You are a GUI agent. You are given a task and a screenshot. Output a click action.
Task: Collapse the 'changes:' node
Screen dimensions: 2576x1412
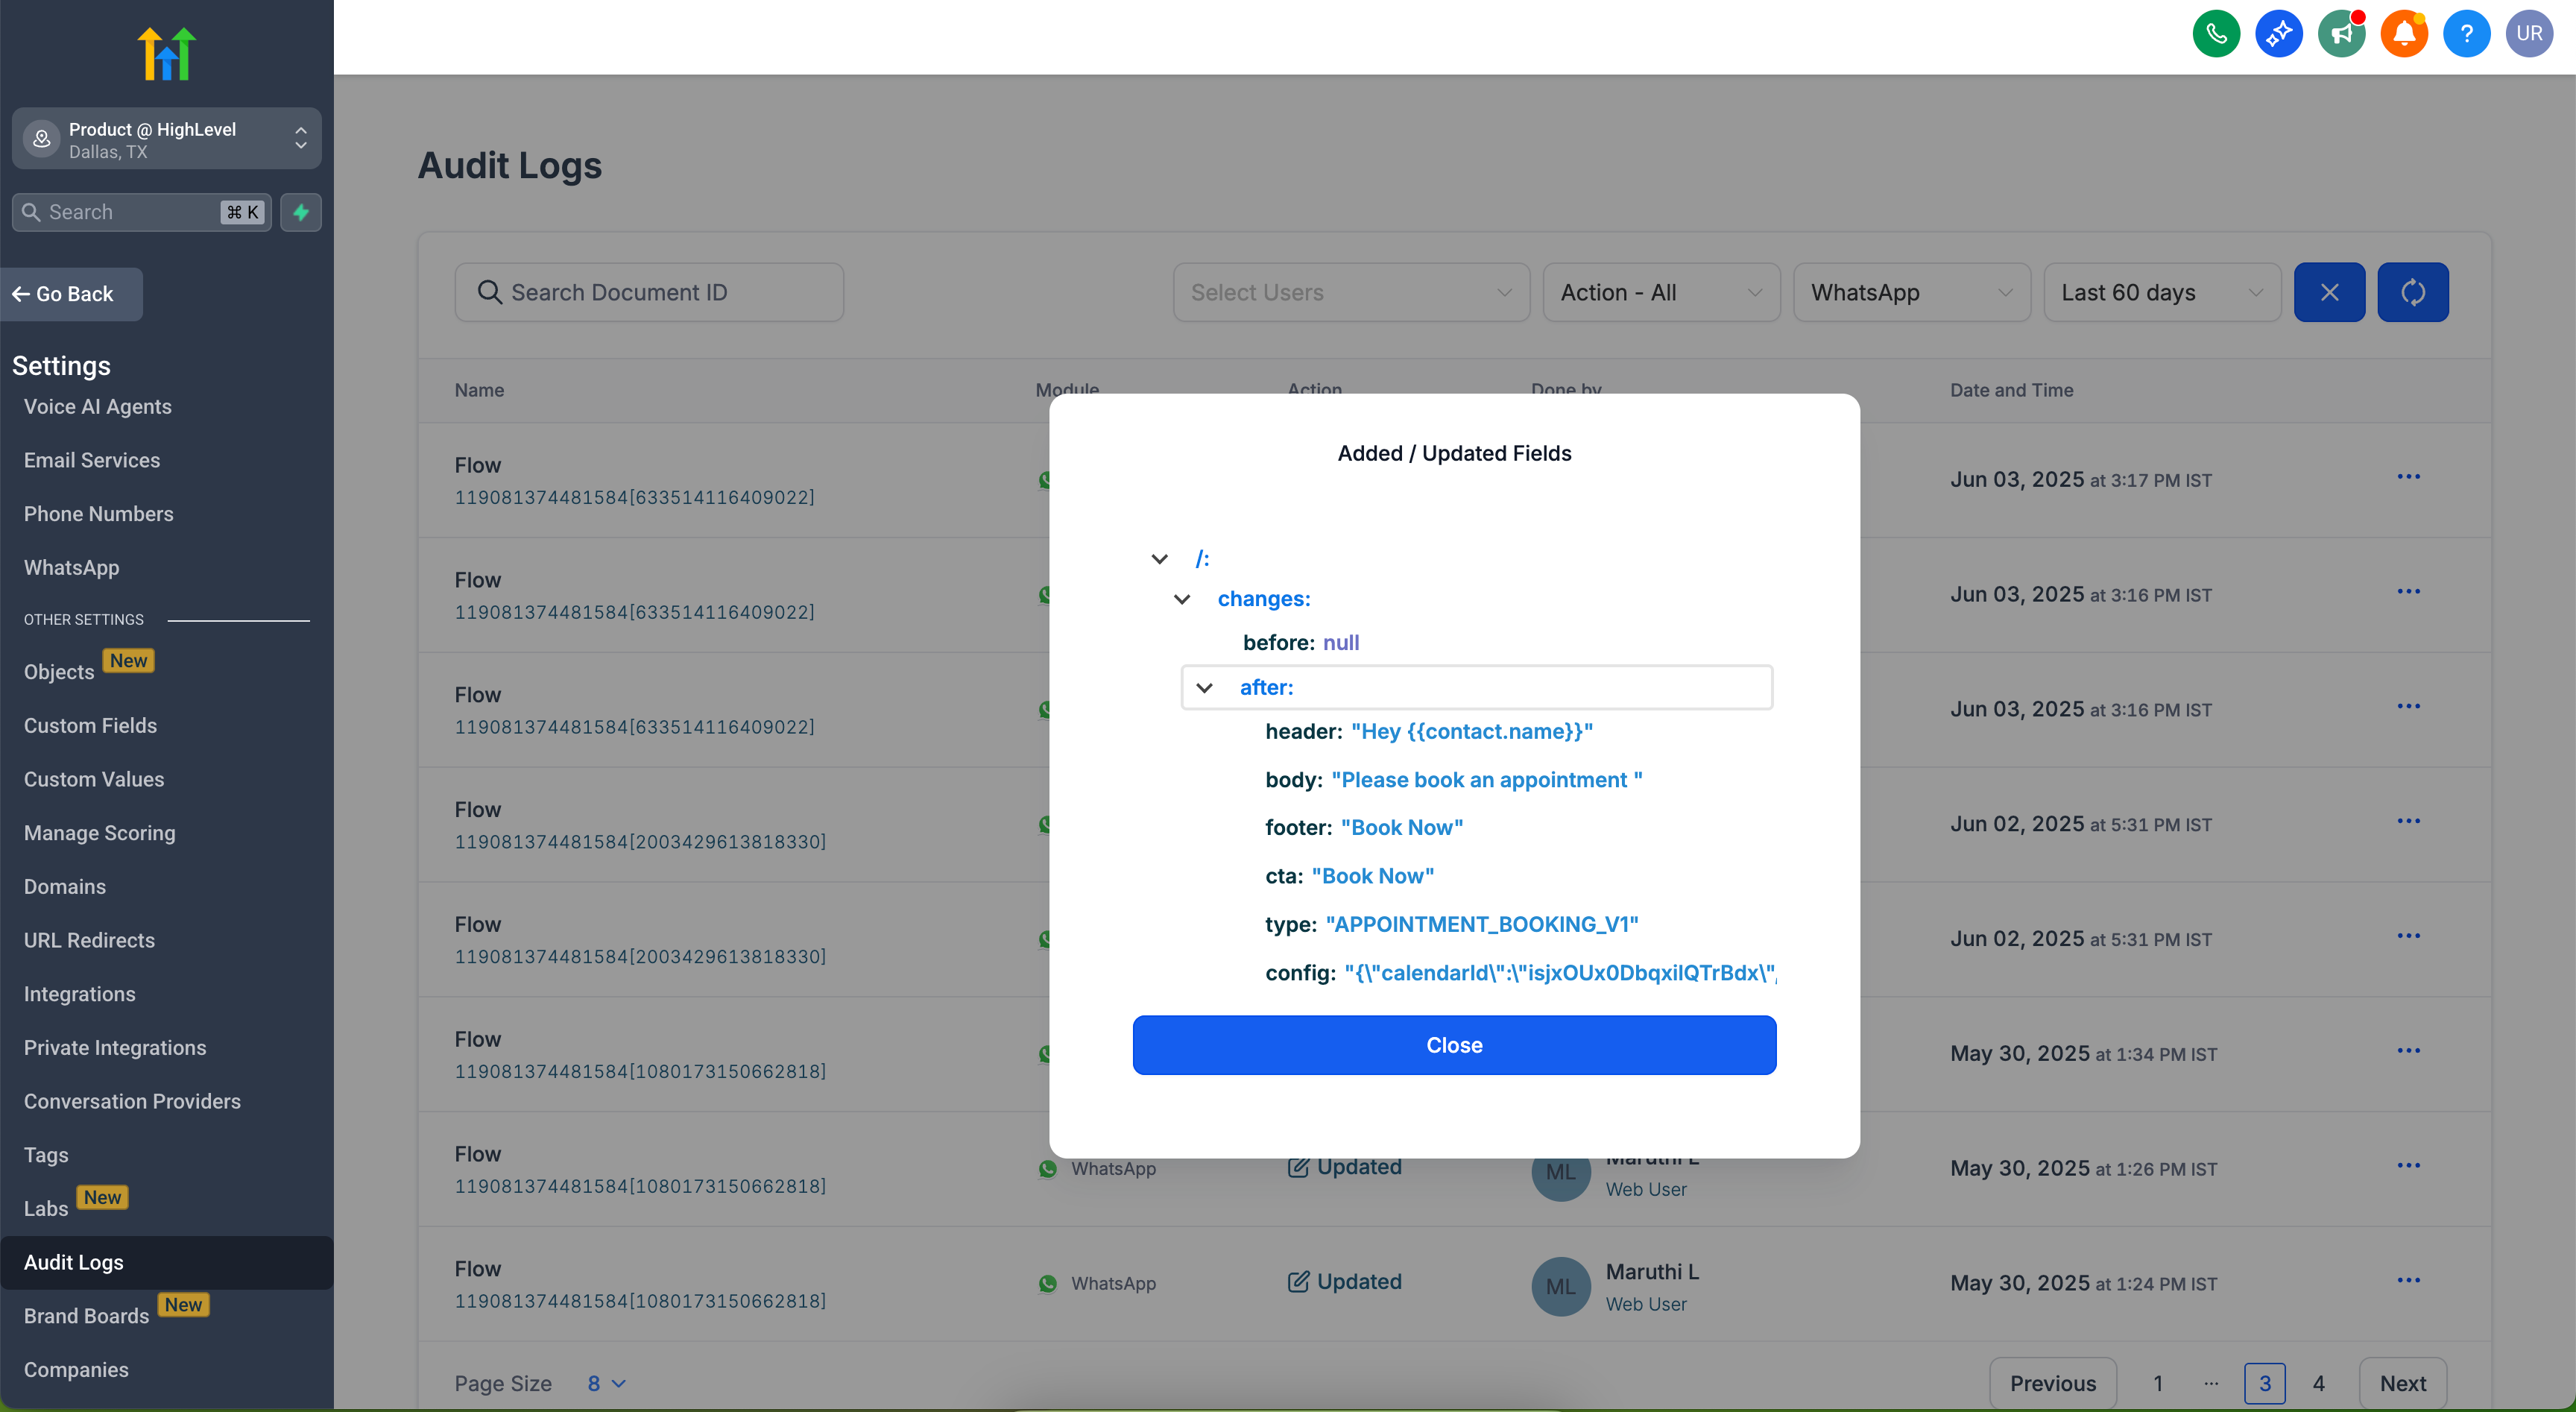pyautogui.click(x=1181, y=599)
